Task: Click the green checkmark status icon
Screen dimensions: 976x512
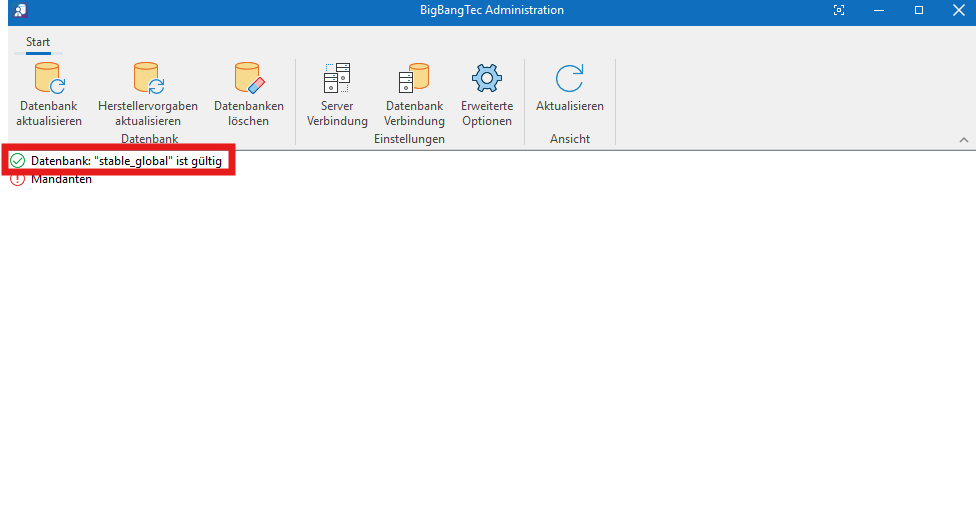Action: point(17,161)
